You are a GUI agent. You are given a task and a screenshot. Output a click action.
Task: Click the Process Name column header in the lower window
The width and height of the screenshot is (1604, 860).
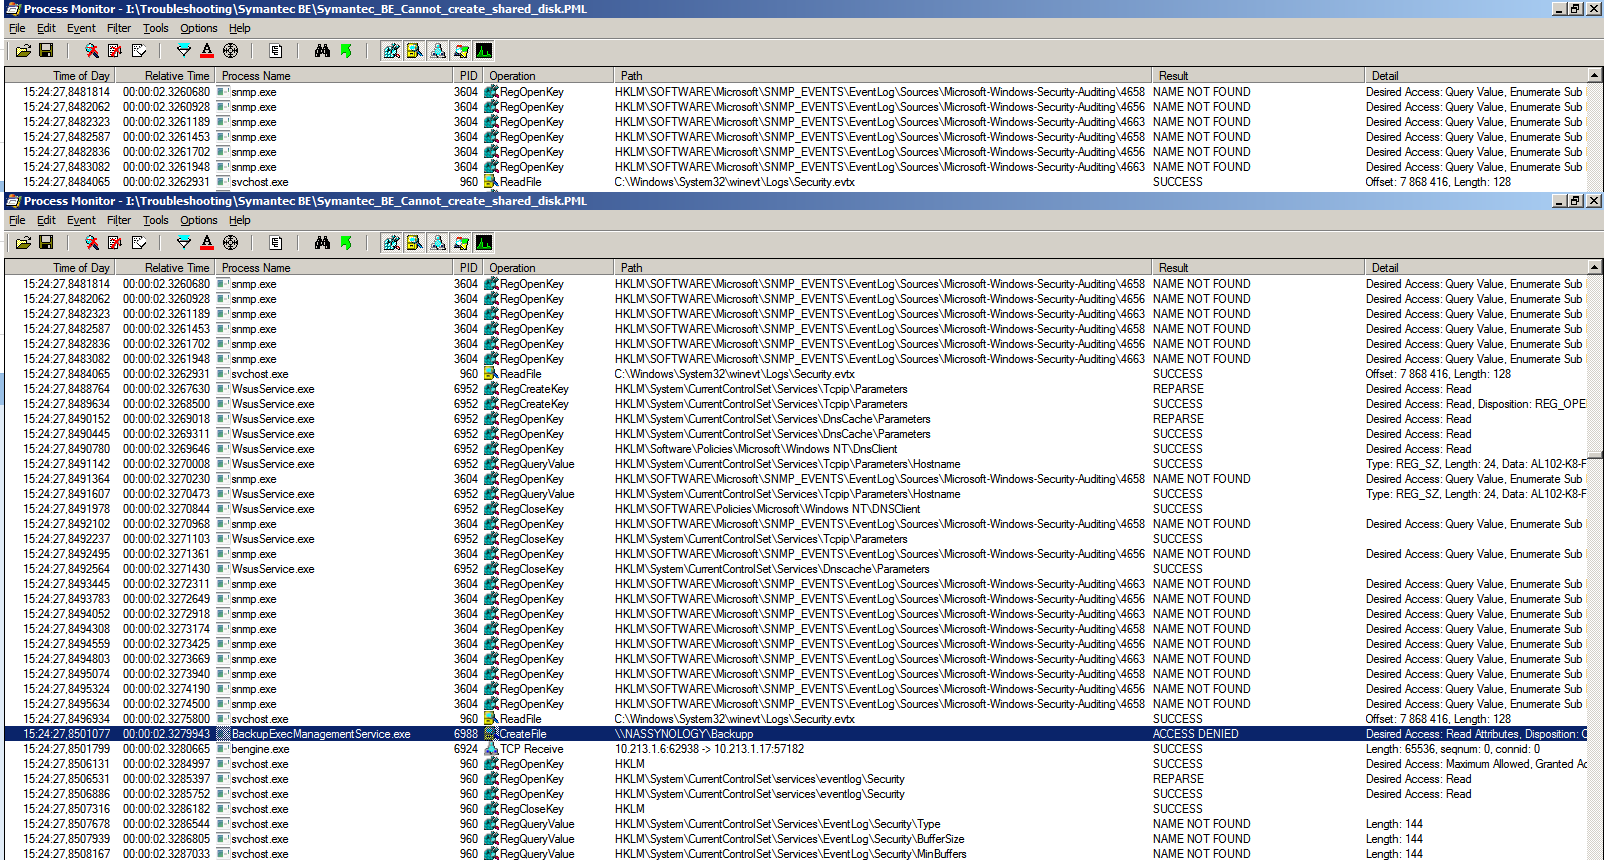[x=256, y=268]
